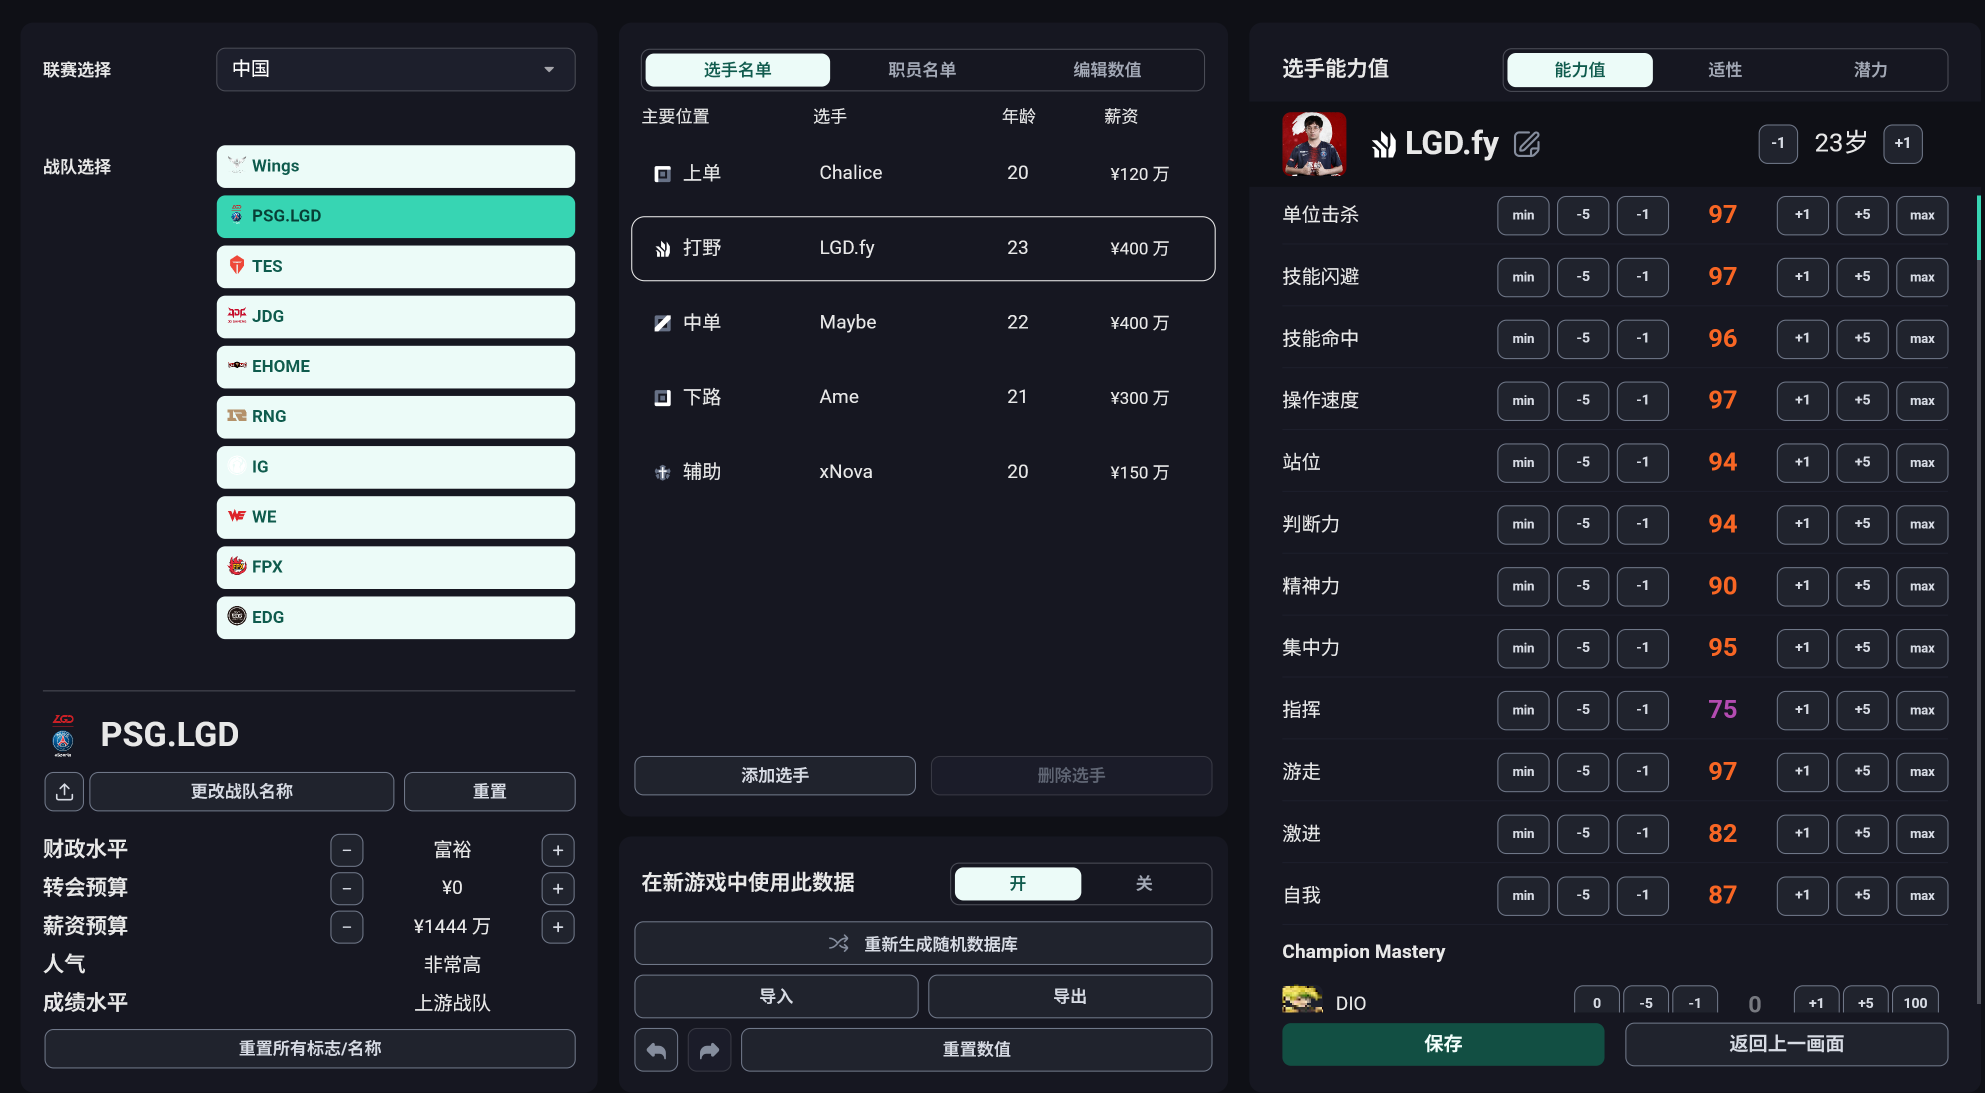
Task: Click the edit pencil icon beside LGD.fy
Action: point(1527,144)
